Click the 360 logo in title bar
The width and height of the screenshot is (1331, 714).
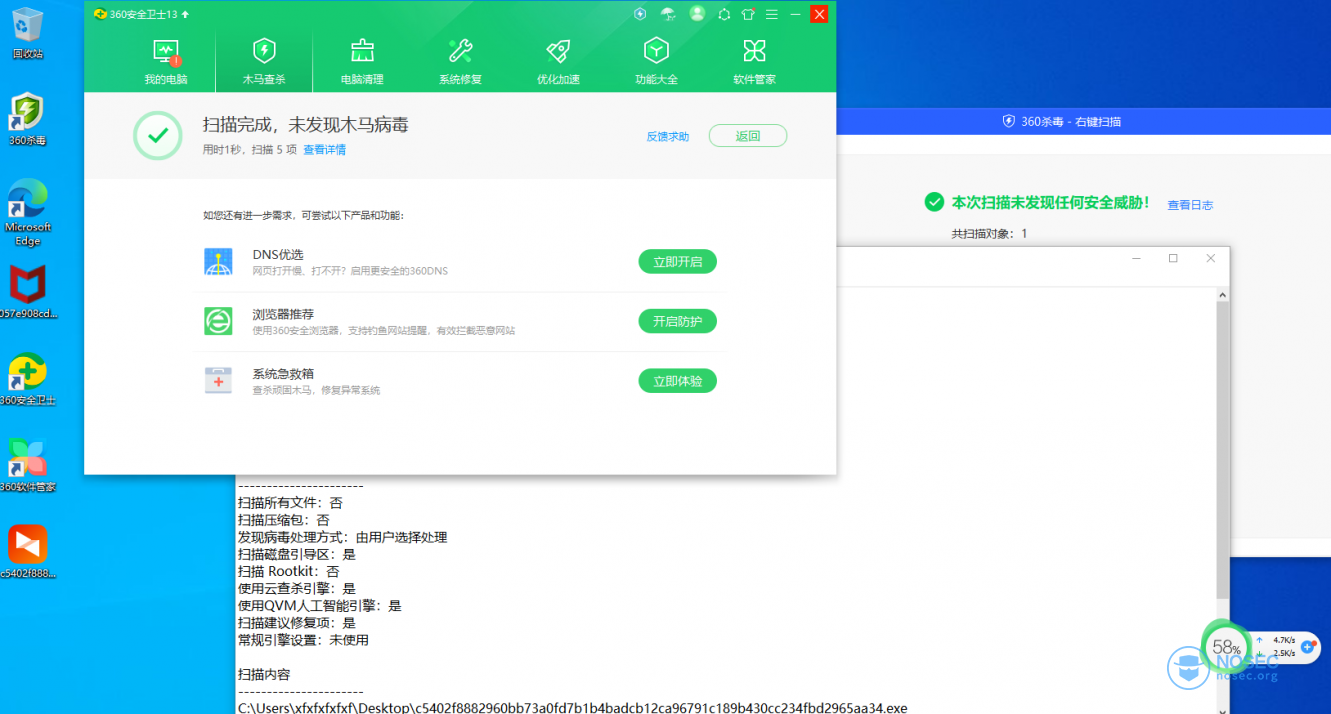click(x=100, y=15)
